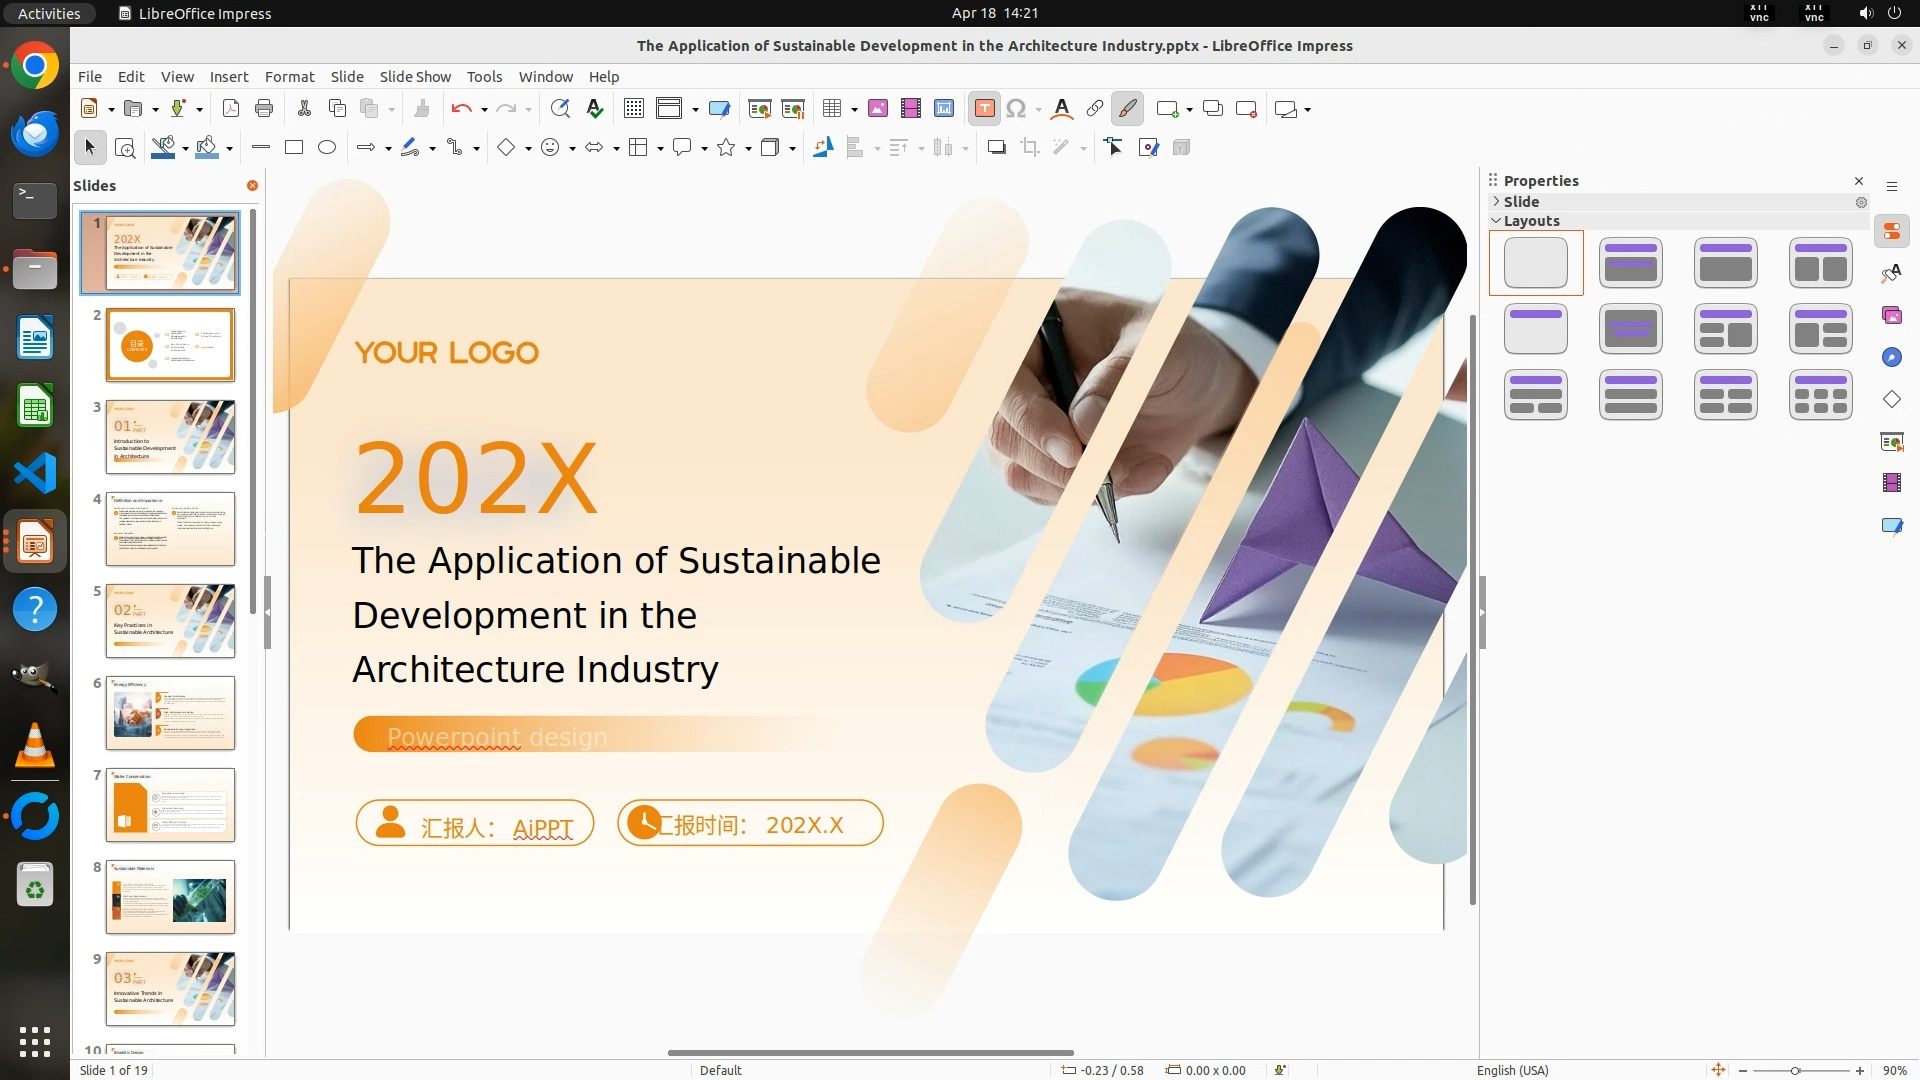This screenshot has width=1920, height=1080.
Task: Click the Insert Hyperlink icon
Action: coord(1095,109)
